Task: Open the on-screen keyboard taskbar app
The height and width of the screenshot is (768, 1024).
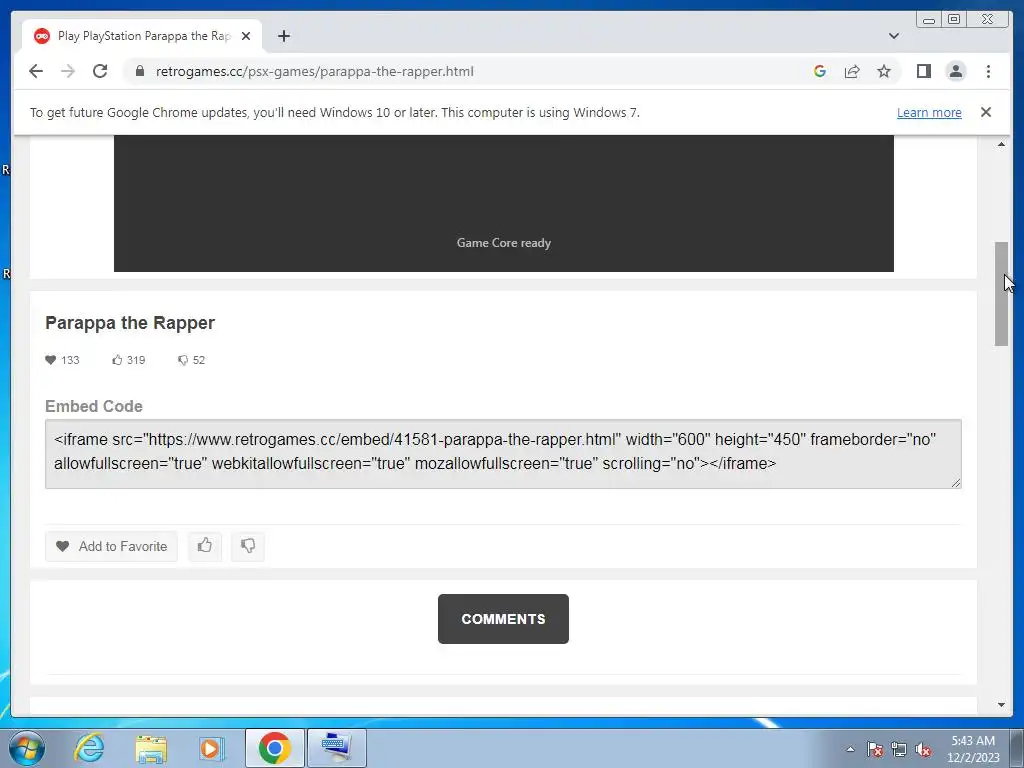Action: point(337,748)
